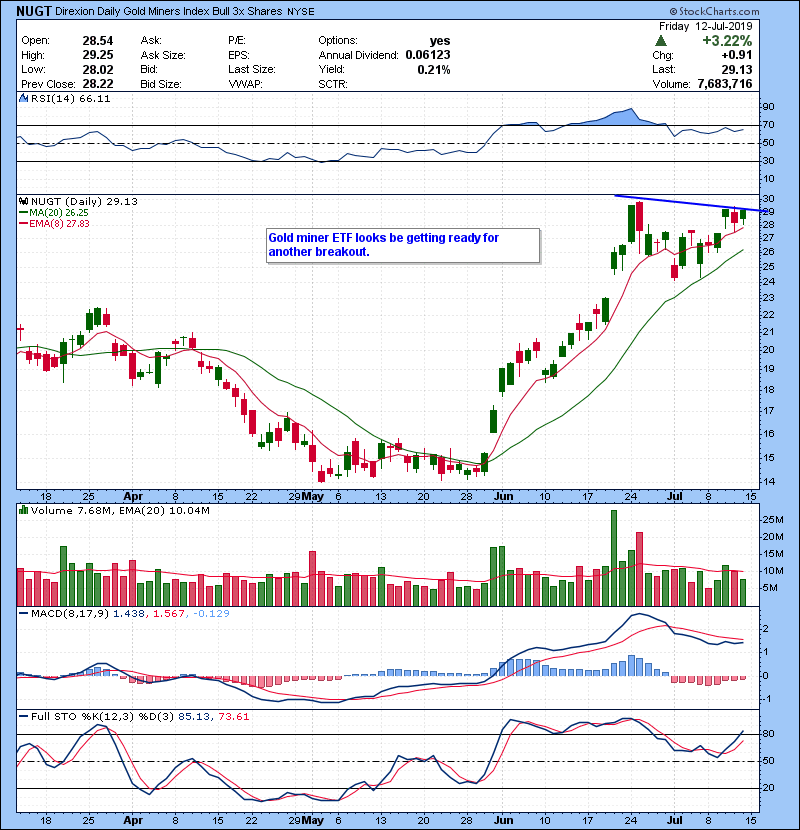Screen dimensions: 800x830
Task: Click the Prev Close value 28.22
Action: pyautogui.click(x=98, y=84)
